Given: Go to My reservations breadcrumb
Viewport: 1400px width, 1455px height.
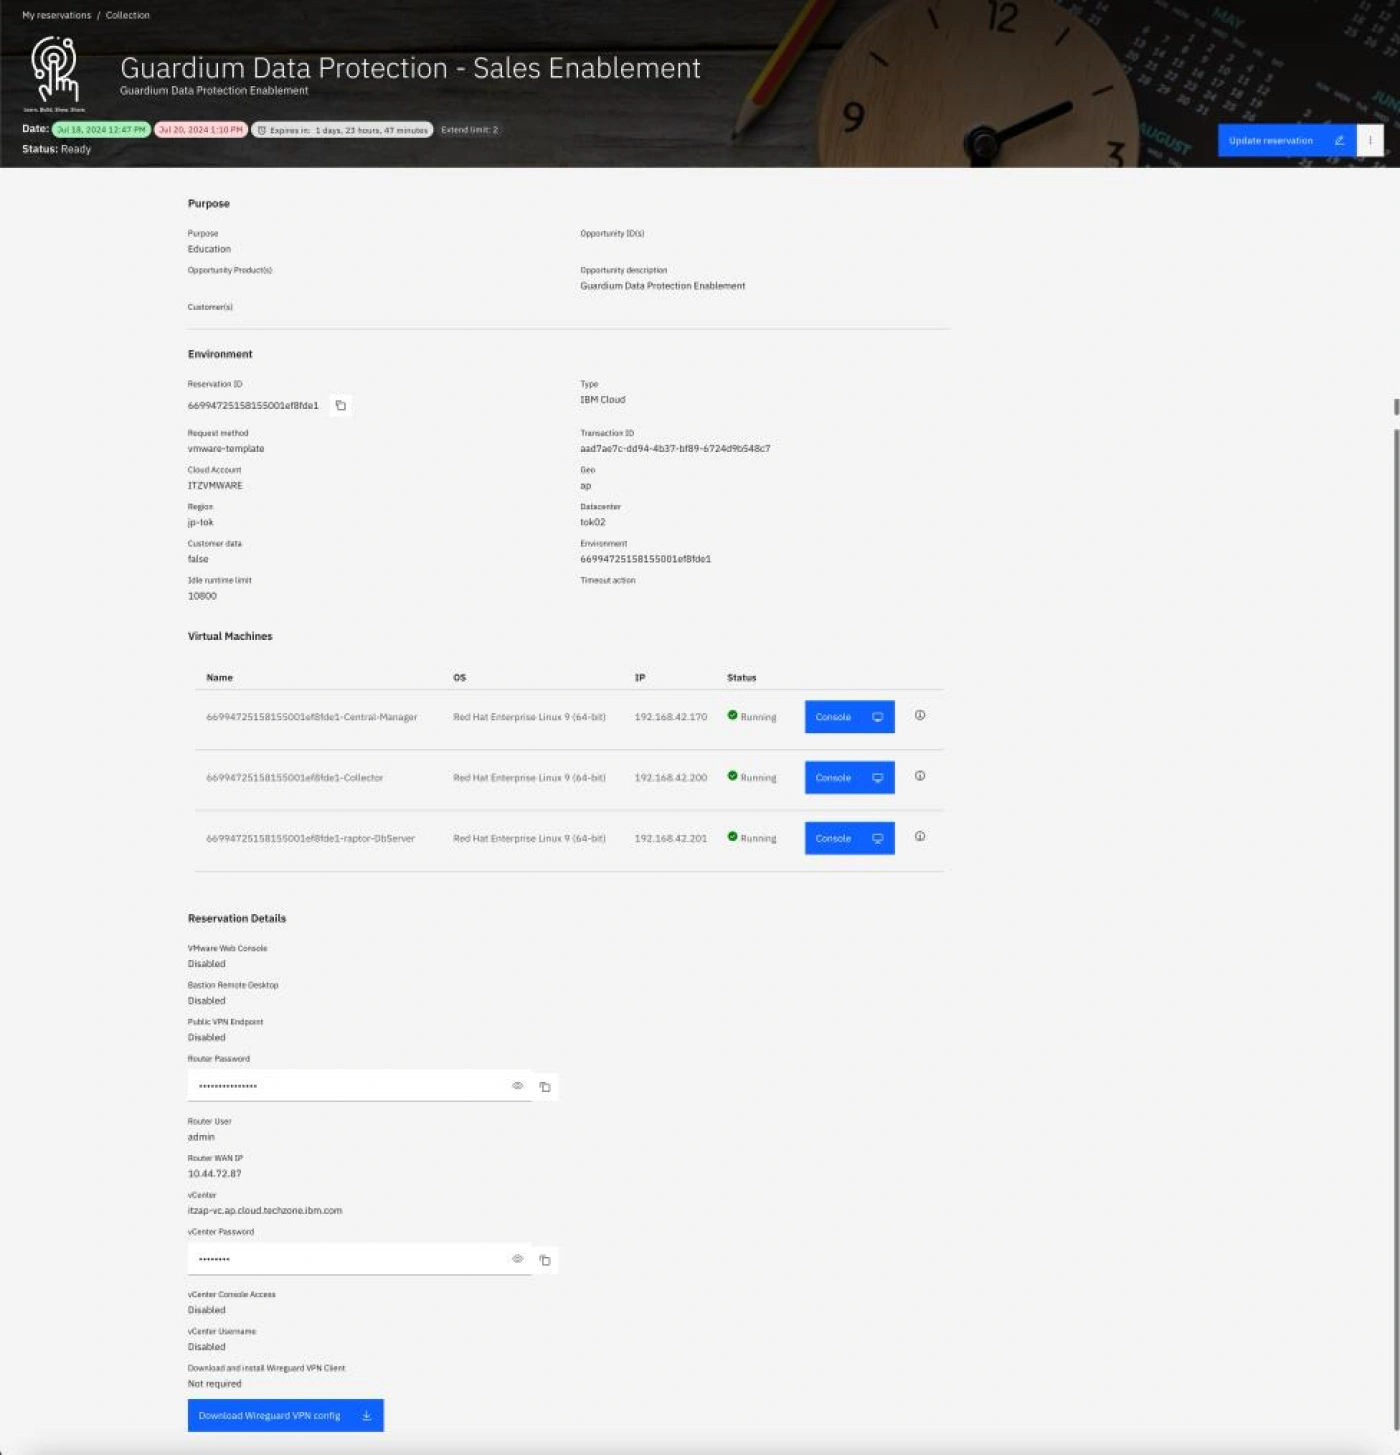Looking at the screenshot, I should tap(56, 15).
